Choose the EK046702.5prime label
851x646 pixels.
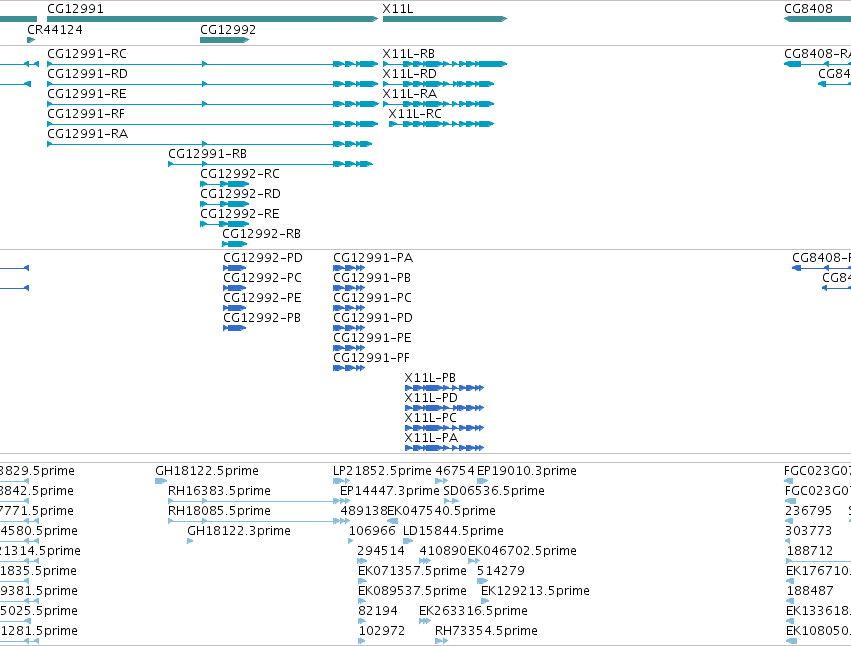522,551
